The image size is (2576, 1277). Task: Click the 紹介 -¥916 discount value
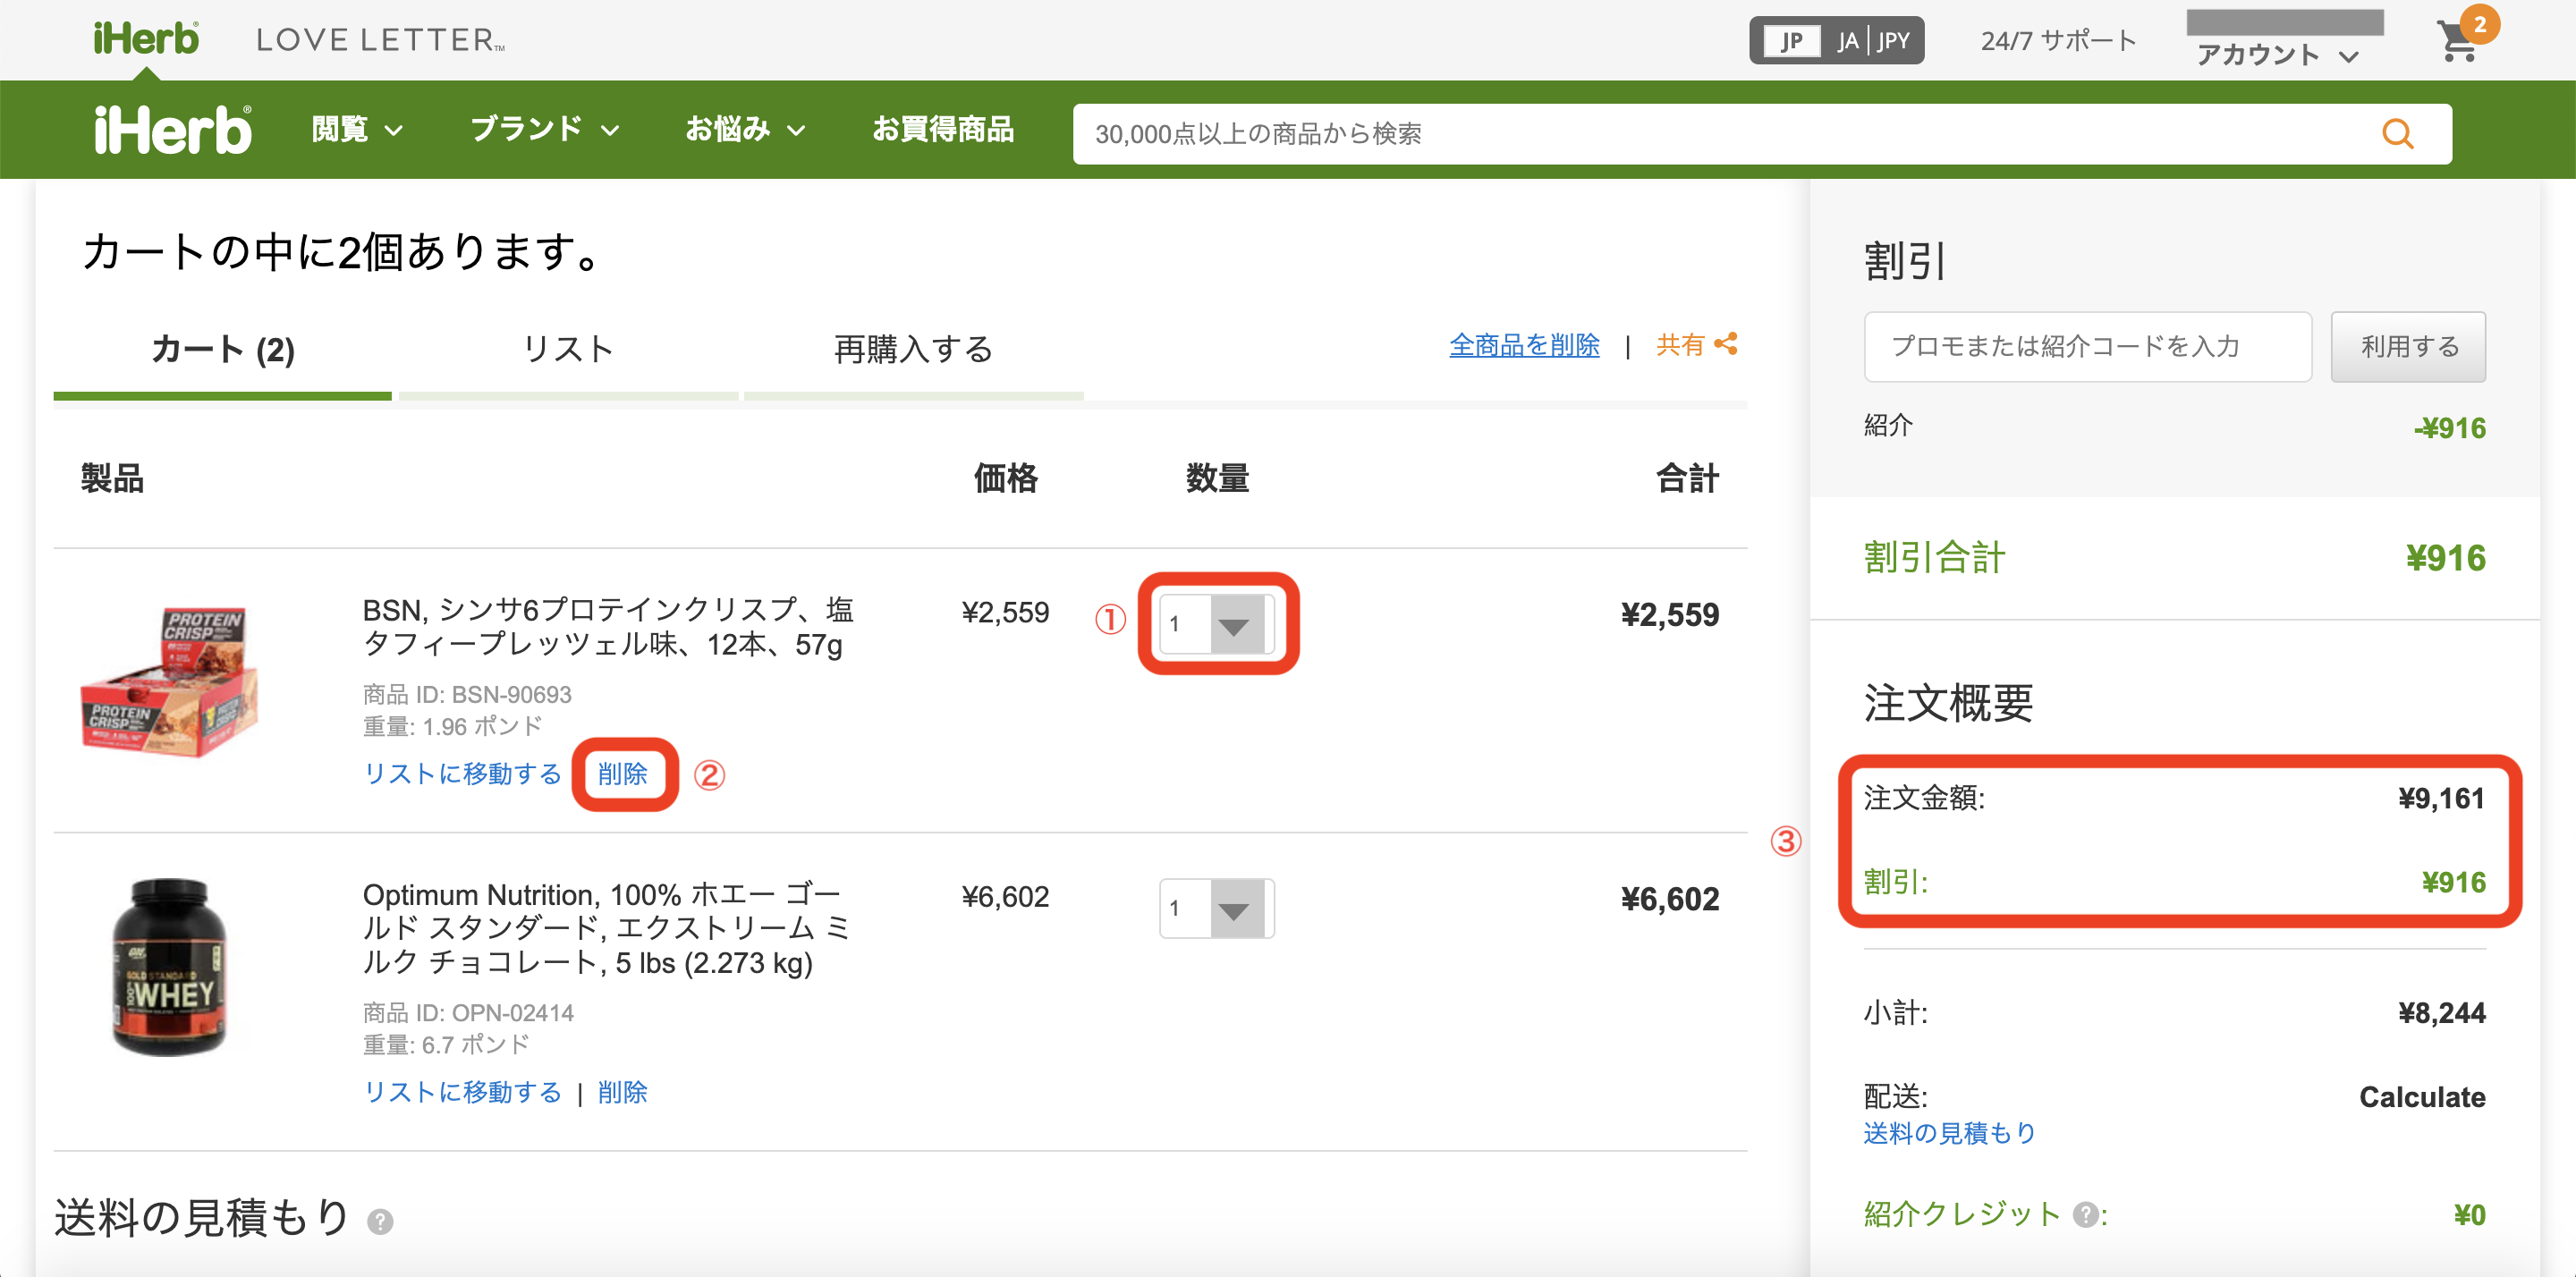2449,428
